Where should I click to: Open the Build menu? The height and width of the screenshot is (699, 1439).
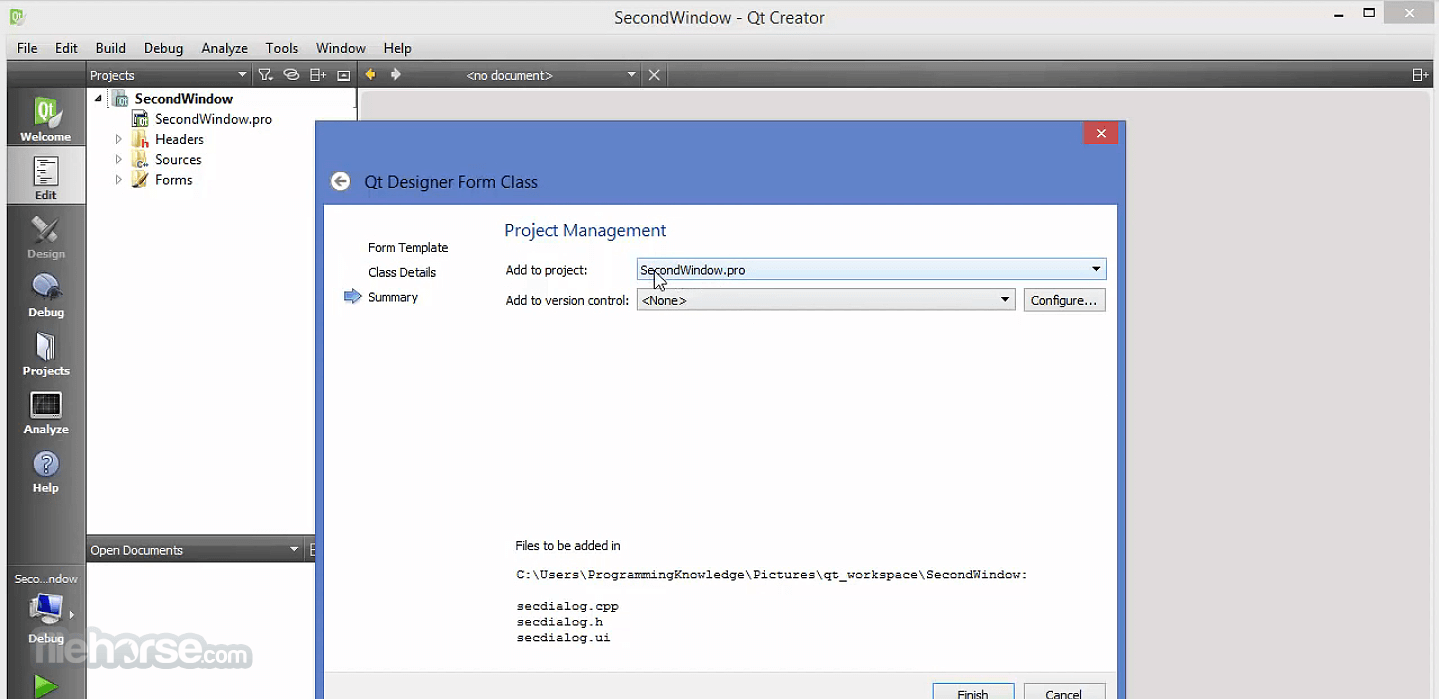pos(111,48)
